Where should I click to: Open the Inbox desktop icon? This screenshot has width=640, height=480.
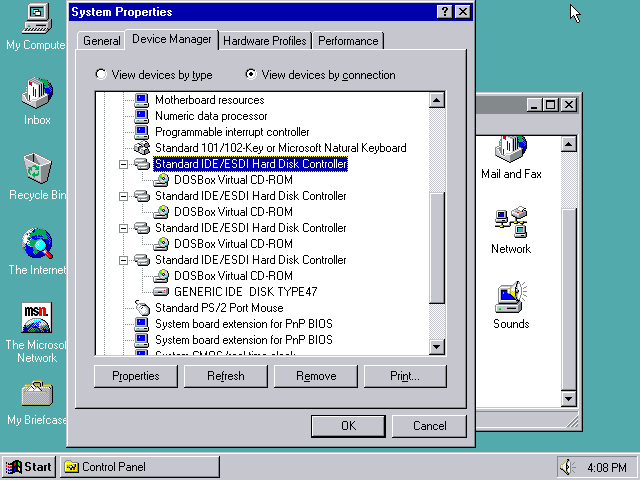tap(36, 95)
